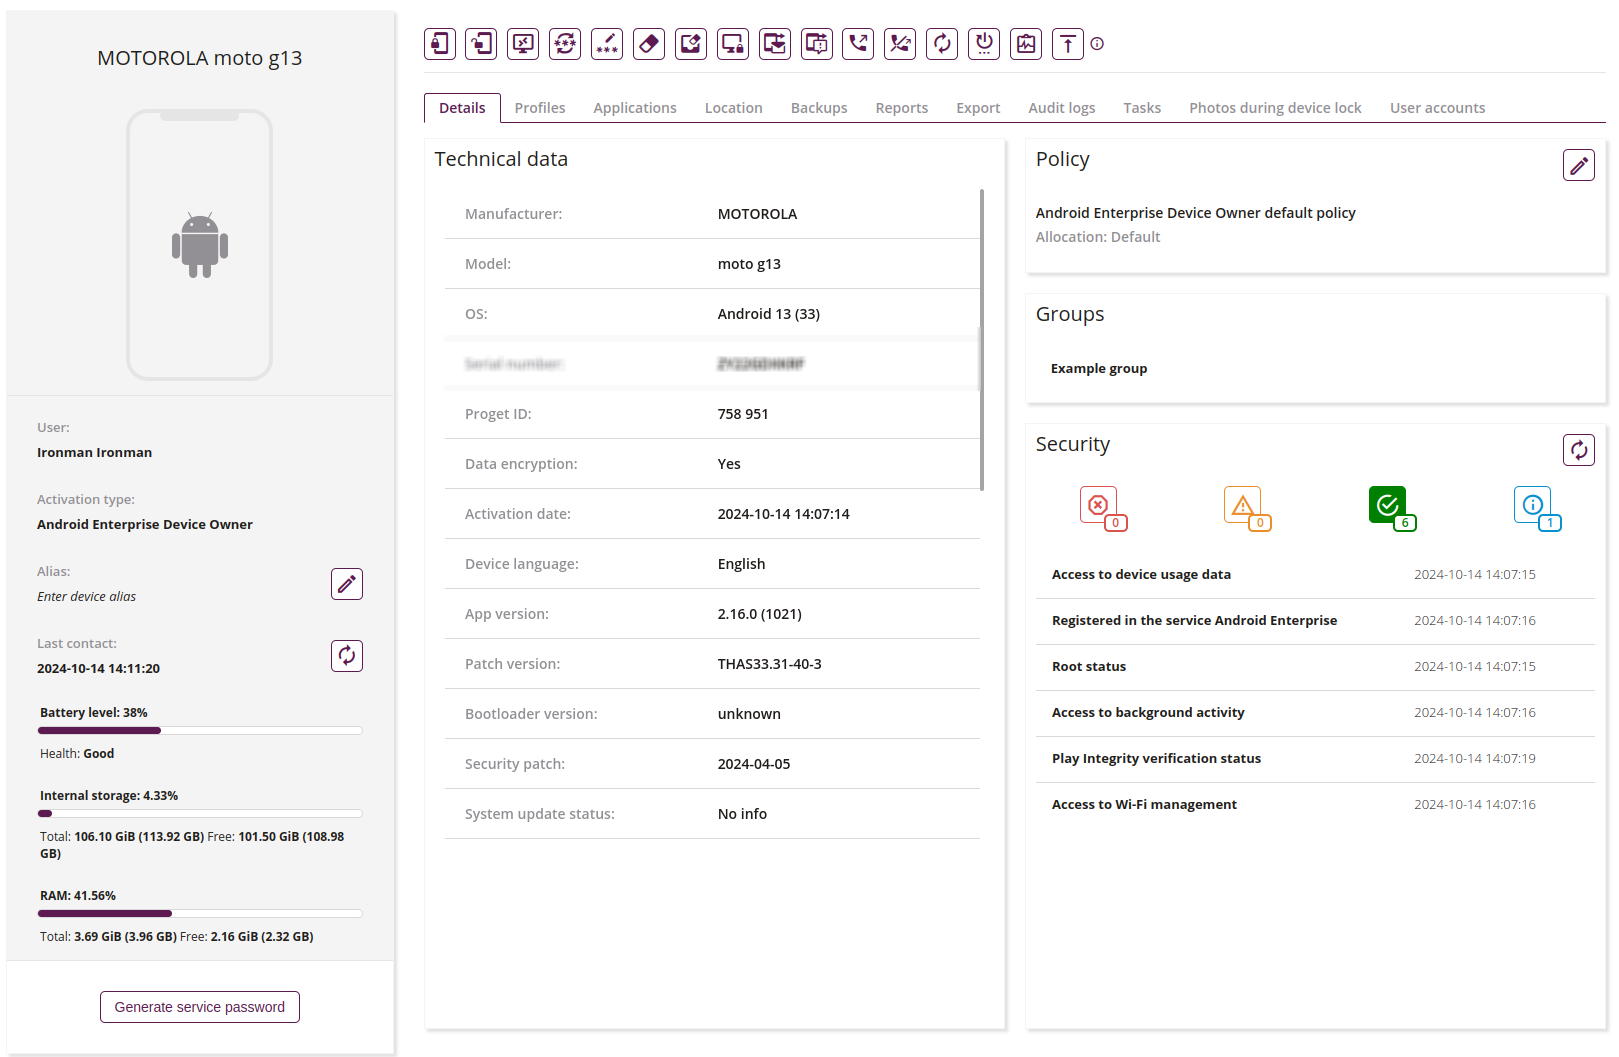Image resolution: width=1619 pixels, height=1057 pixels.
Task: Click Example group entry
Action: pyautogui.click(x=1099, y=369)
